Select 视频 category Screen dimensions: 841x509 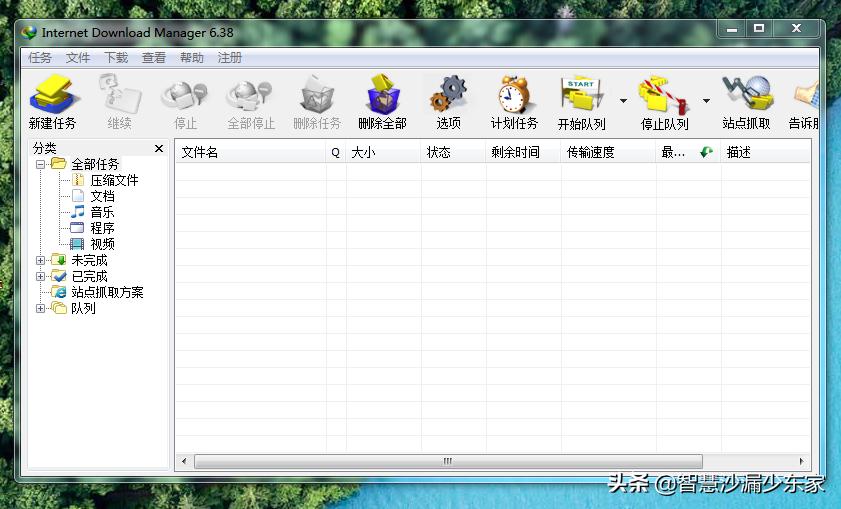(x=102, y=244)
